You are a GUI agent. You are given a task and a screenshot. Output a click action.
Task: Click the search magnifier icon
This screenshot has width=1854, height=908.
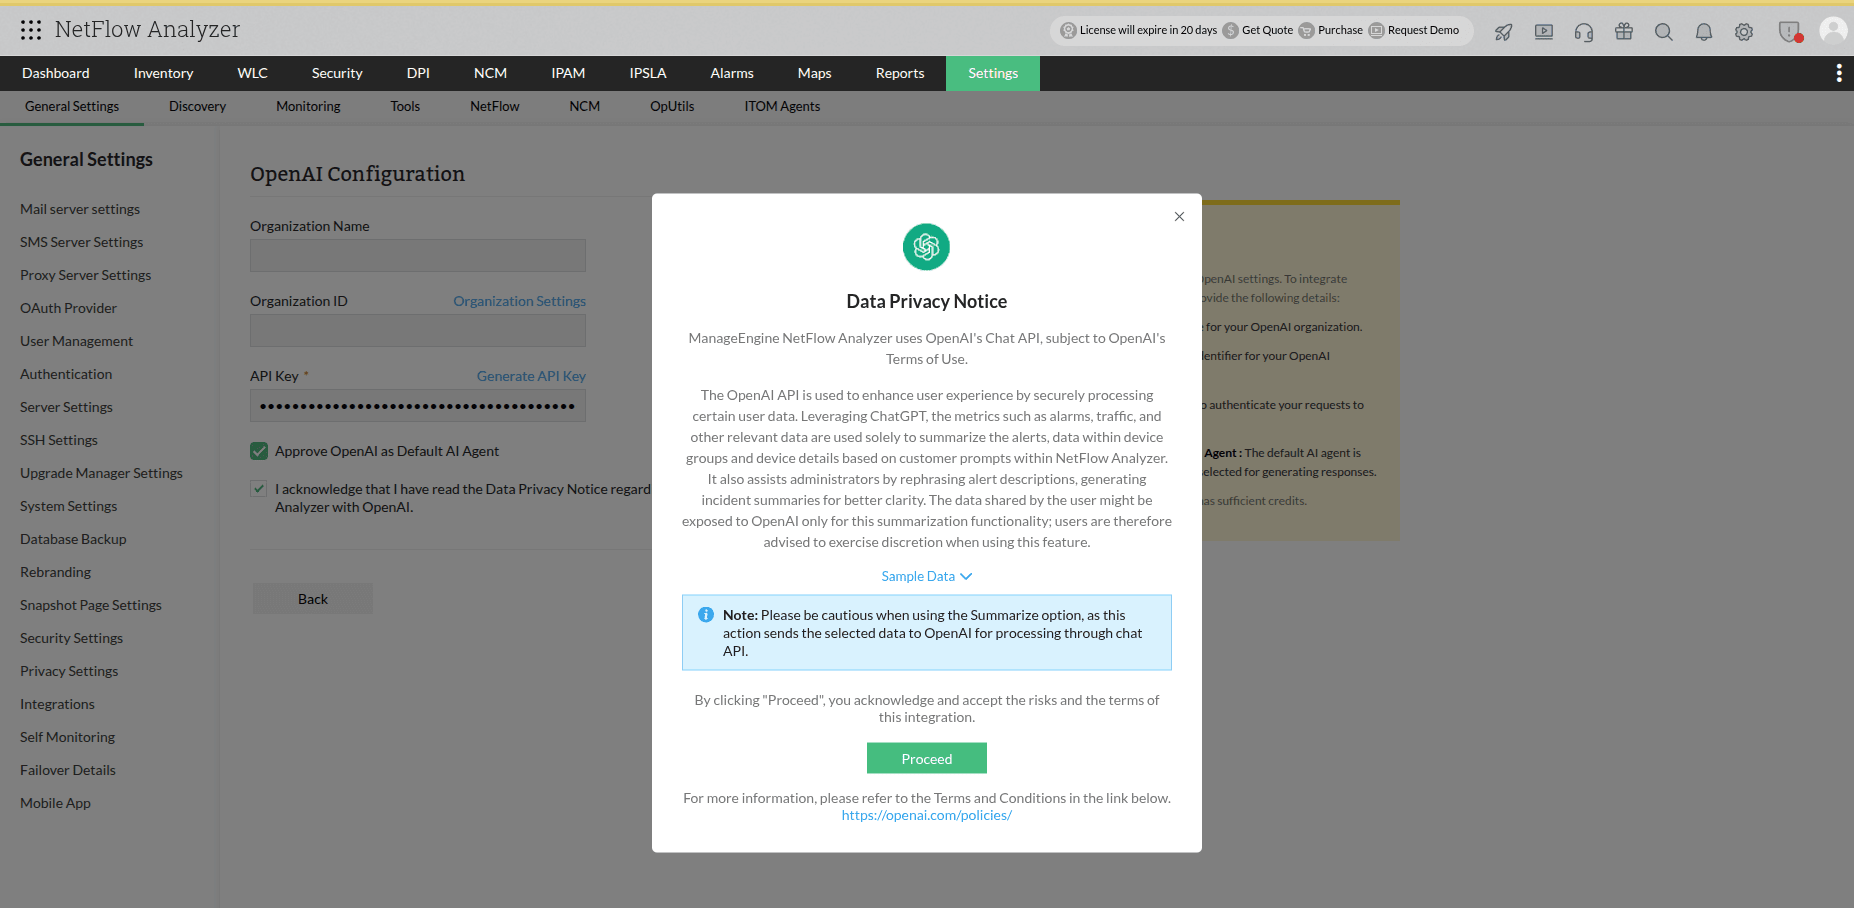(1664, 32)
